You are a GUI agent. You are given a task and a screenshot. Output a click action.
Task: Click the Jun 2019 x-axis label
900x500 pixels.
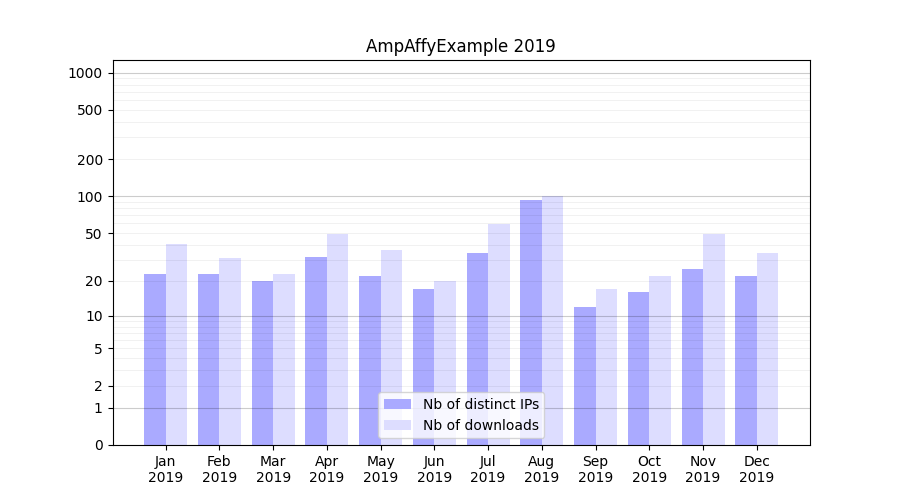434,469
